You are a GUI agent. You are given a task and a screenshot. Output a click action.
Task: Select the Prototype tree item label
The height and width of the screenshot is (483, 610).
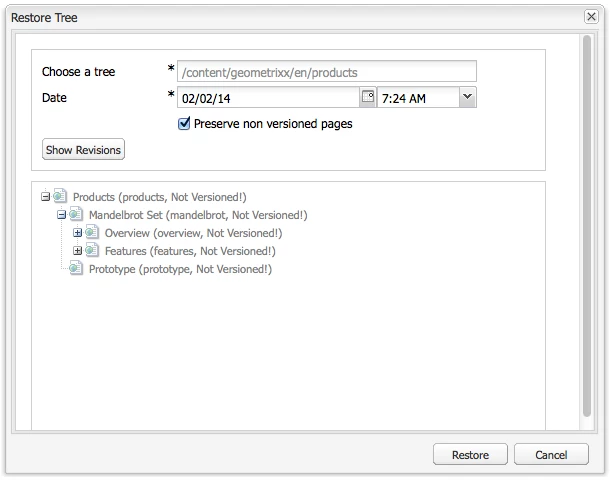[180, 269]
